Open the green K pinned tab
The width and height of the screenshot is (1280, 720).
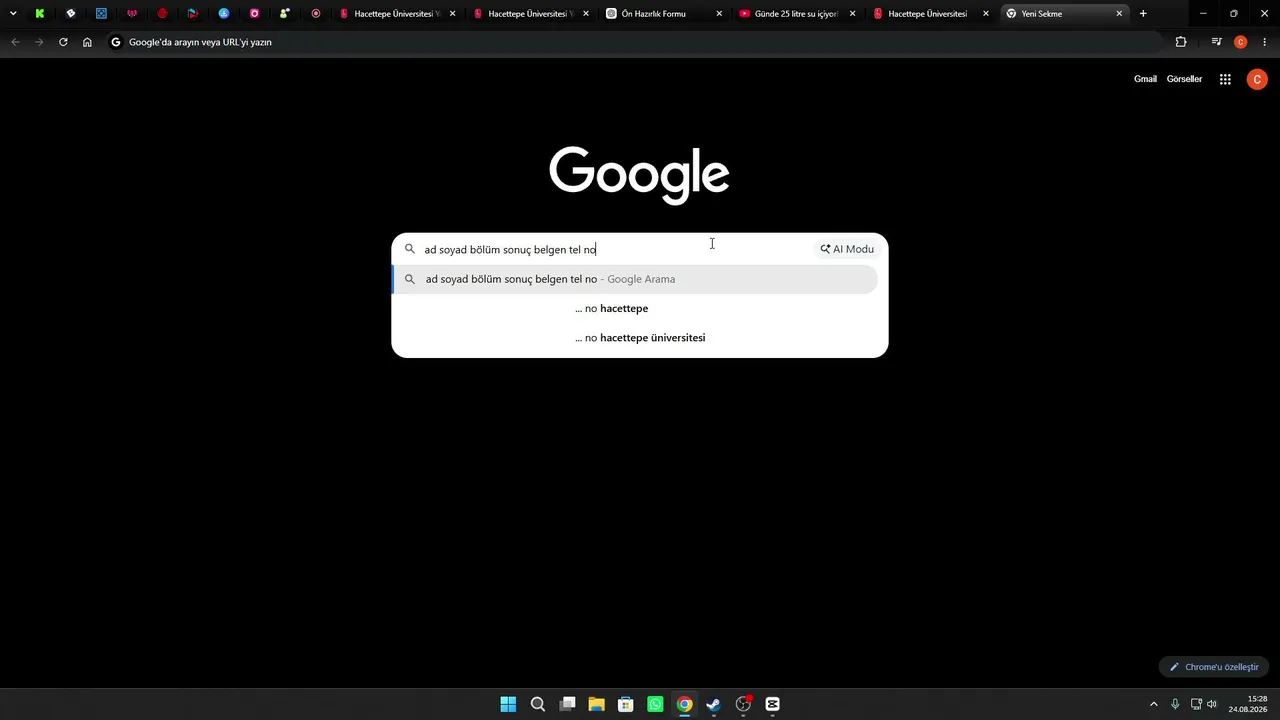pyautogui.click(x=39, y=14)
